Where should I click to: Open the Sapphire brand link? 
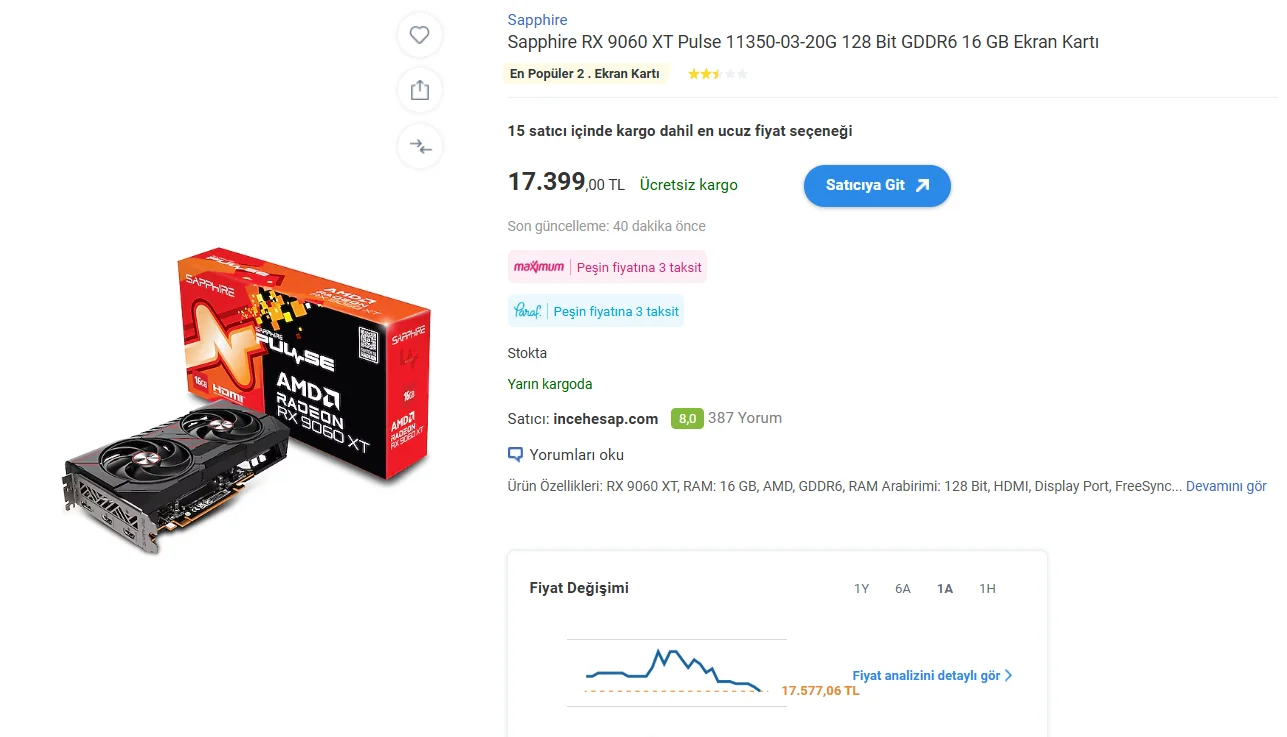coord(537,20)
